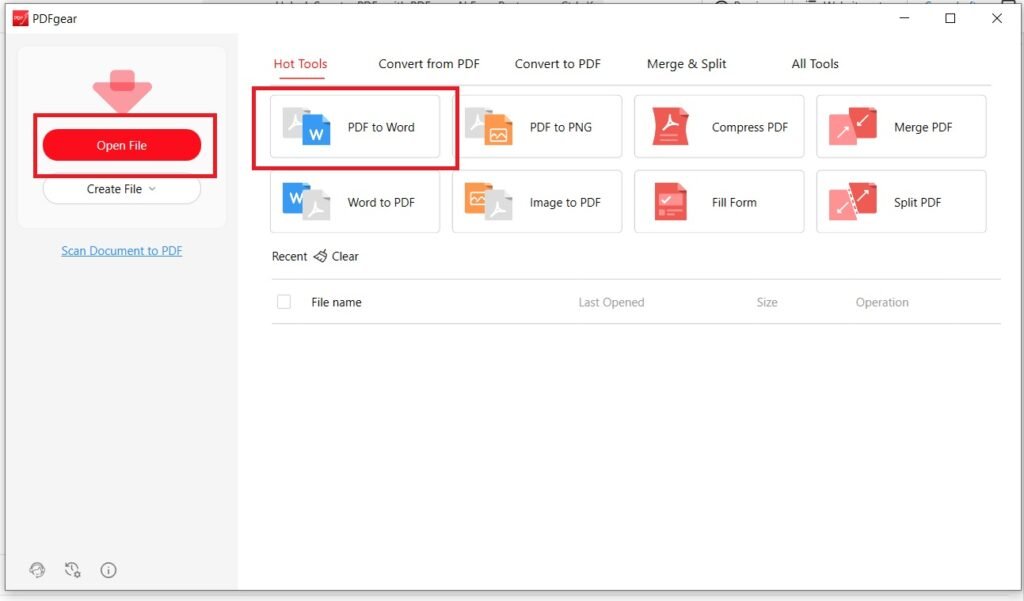The width and height of the screenshot is (1024, 601).
Task: Toggle the select-all checkbox in file list
Action: (x=284, y=301)
